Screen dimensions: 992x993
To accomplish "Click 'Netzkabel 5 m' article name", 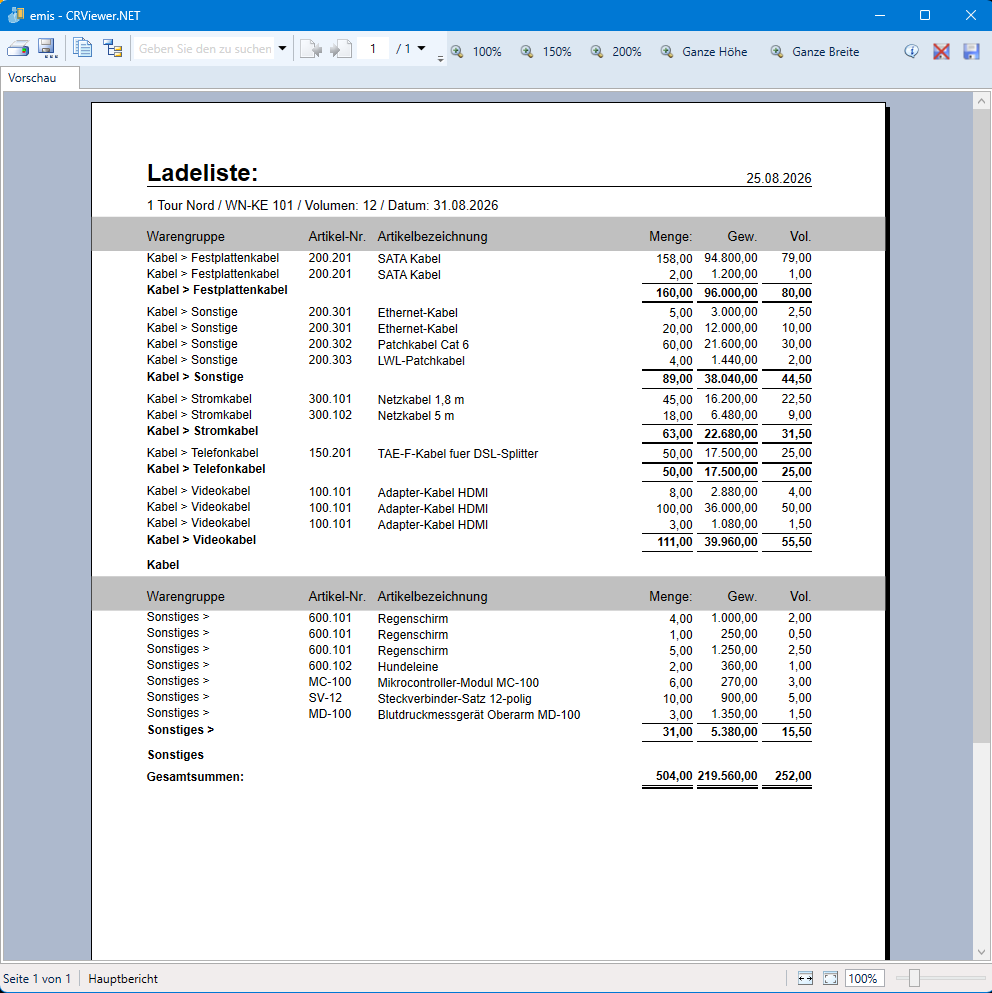I will click(x=416, y=415).
